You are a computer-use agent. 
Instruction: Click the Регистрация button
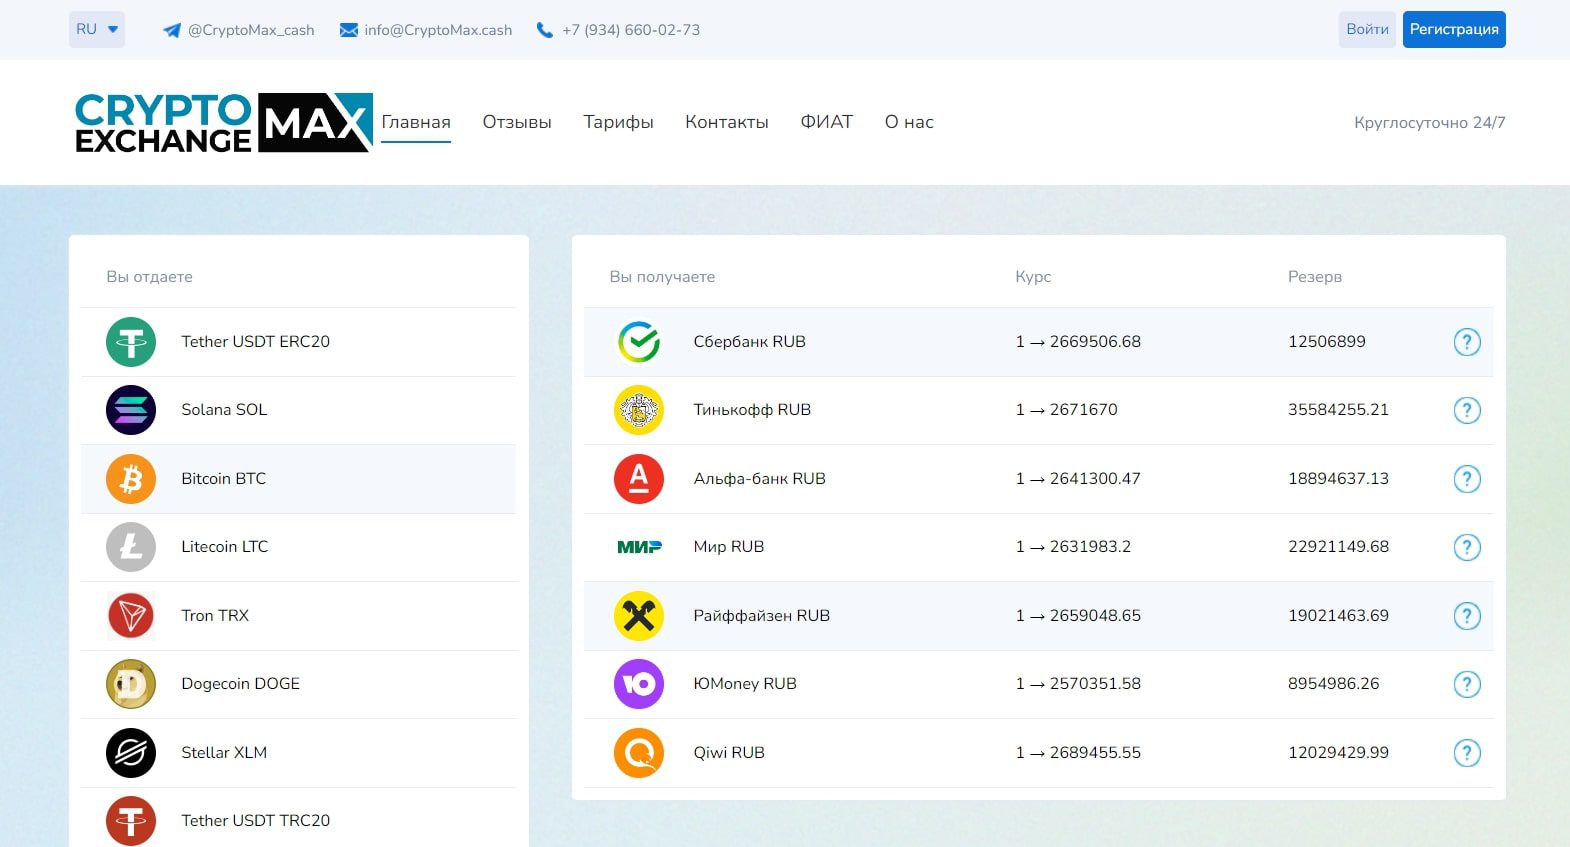[x=1454, y=29]
